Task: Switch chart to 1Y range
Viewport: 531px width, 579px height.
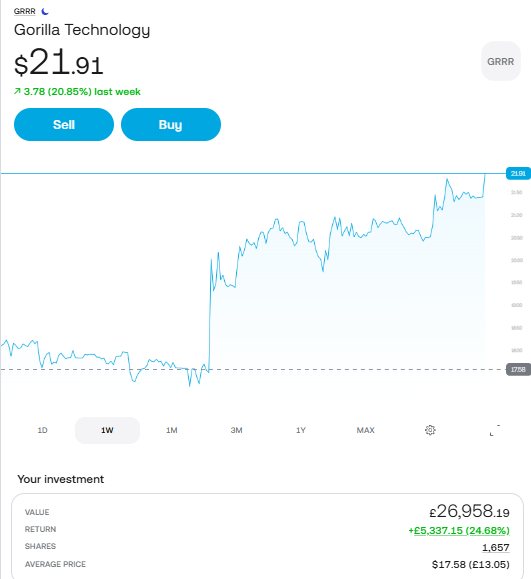Action: coord(301,430)
